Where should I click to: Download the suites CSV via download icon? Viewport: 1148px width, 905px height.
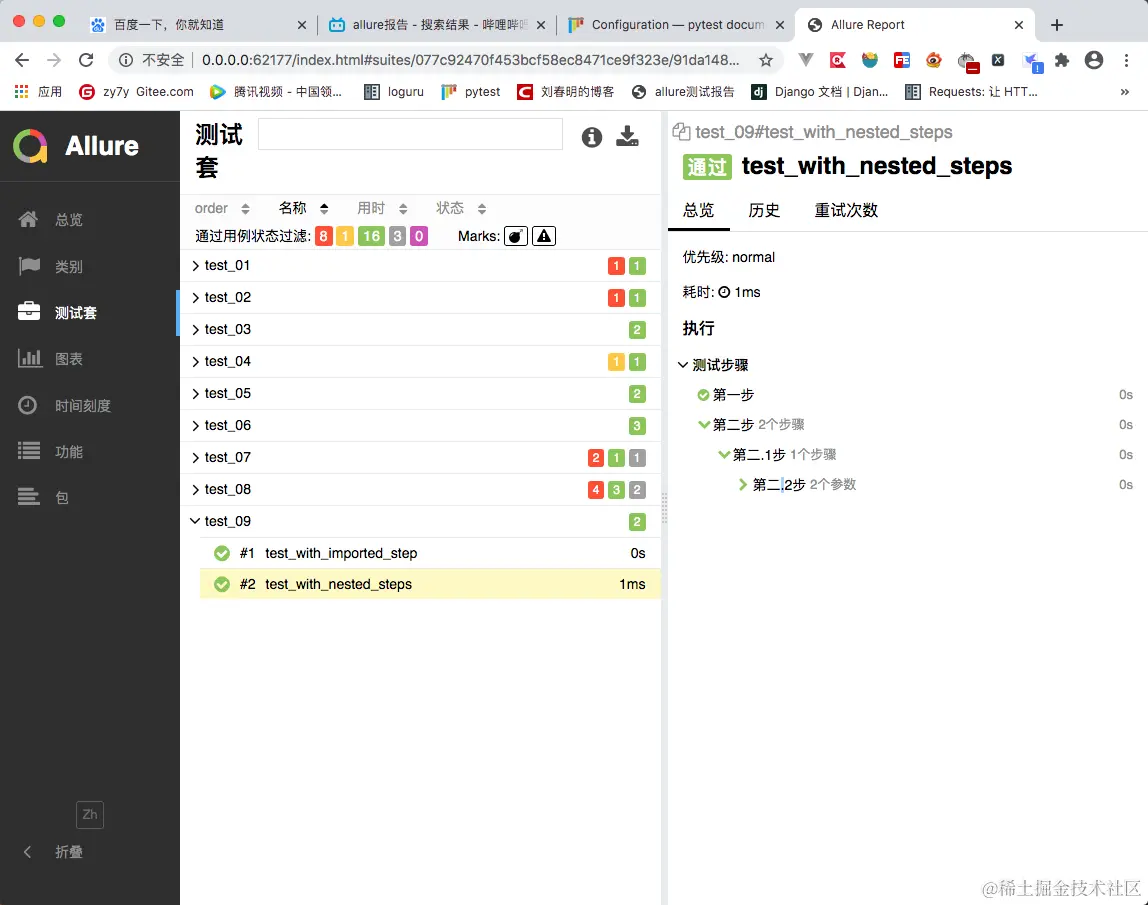click(x=627, y=136)
